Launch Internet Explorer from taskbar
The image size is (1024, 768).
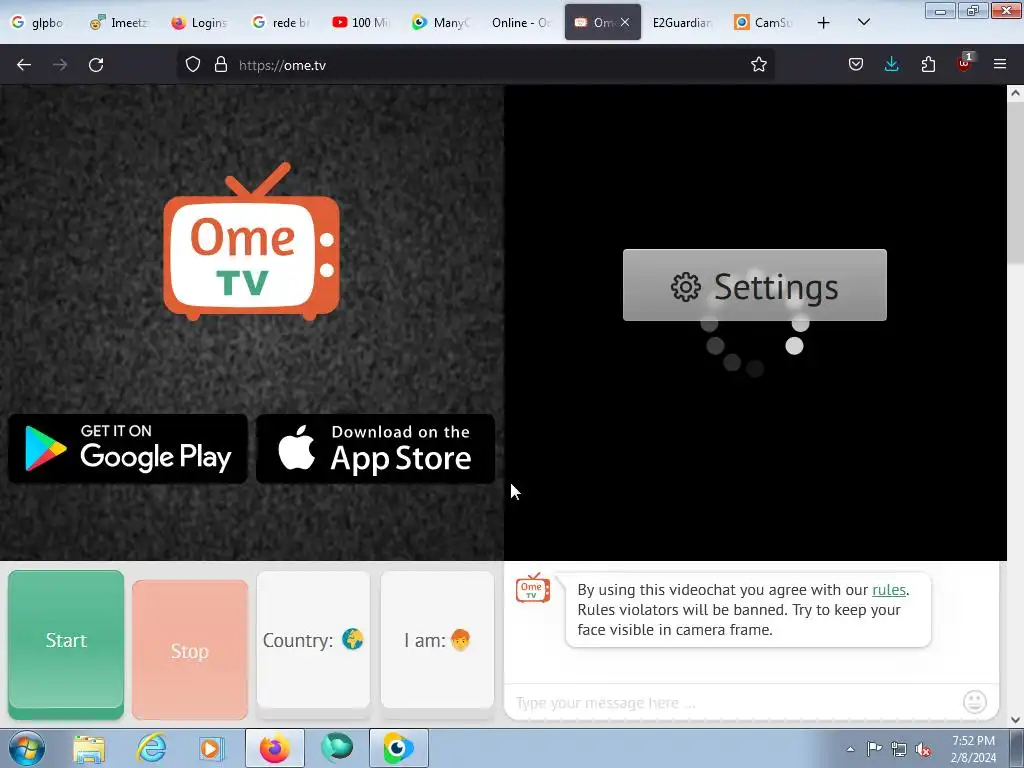coord(151,748)
